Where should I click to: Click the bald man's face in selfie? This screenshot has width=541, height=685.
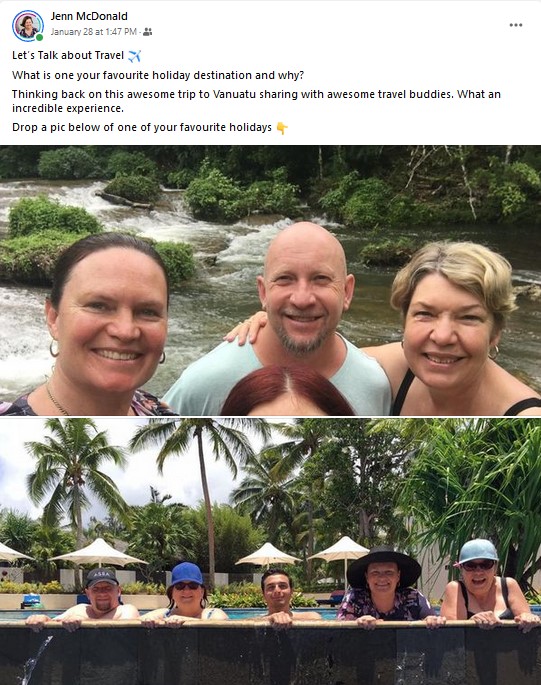click(304, 290)
